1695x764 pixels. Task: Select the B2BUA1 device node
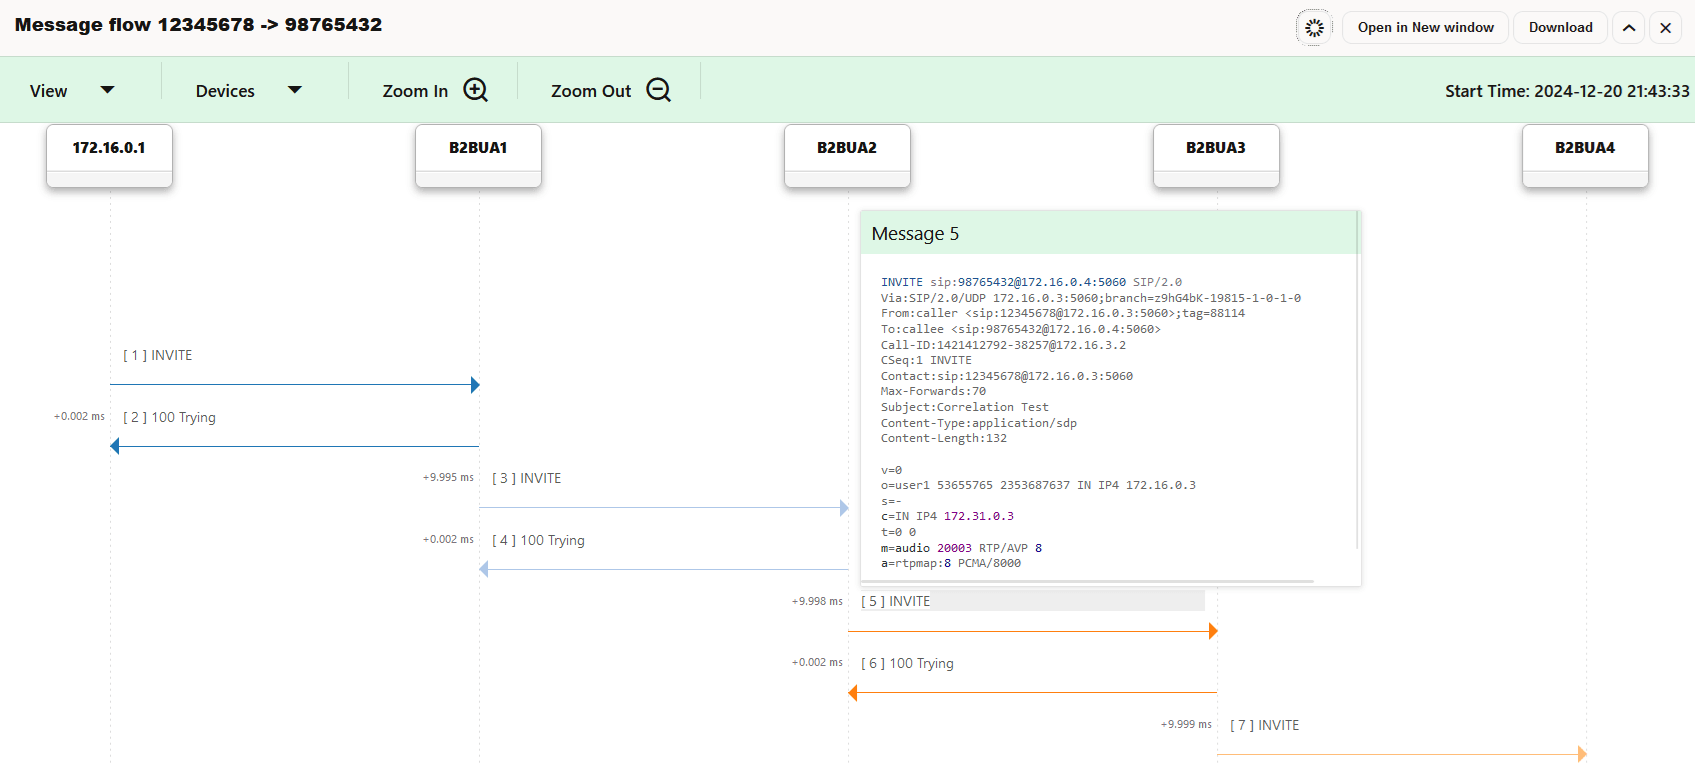click(478, 156)
